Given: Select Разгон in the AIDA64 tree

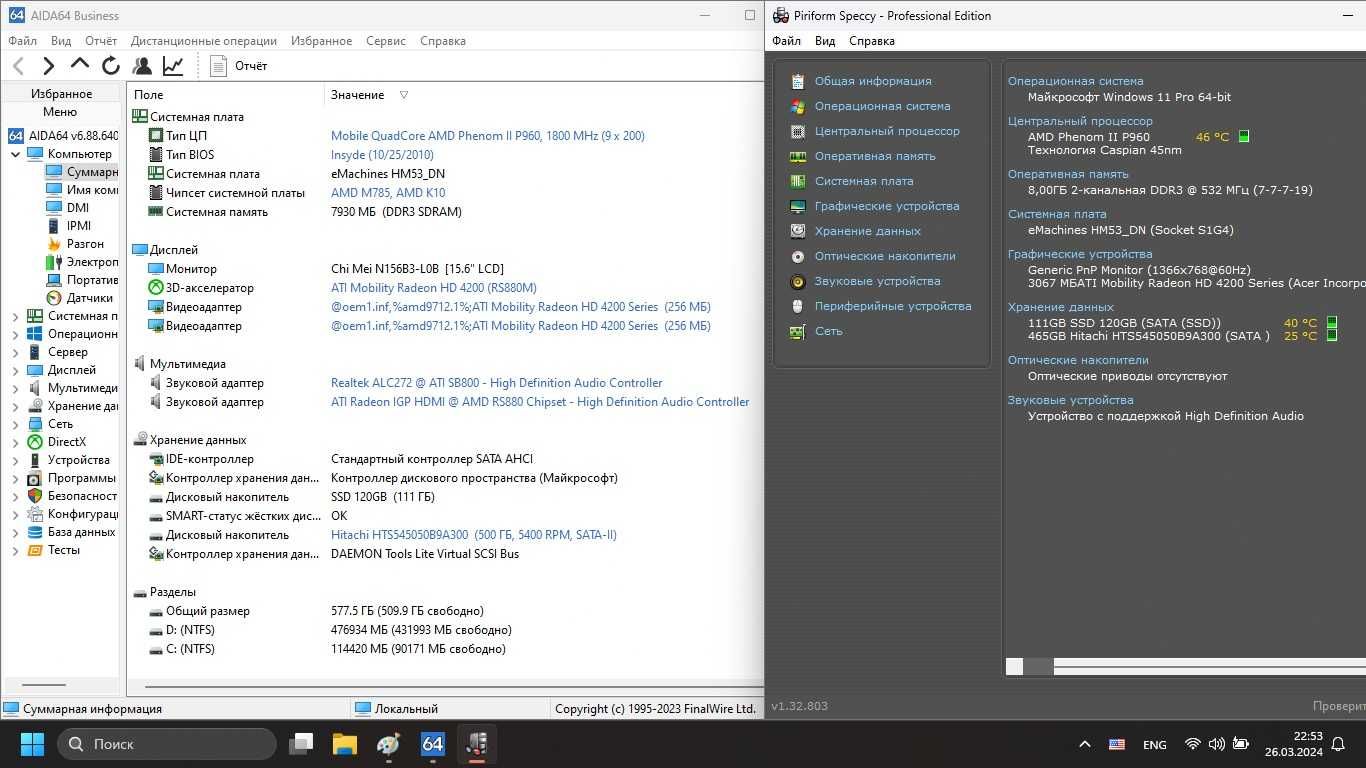Looking at the screenshot, I should [x=85, y=244].
